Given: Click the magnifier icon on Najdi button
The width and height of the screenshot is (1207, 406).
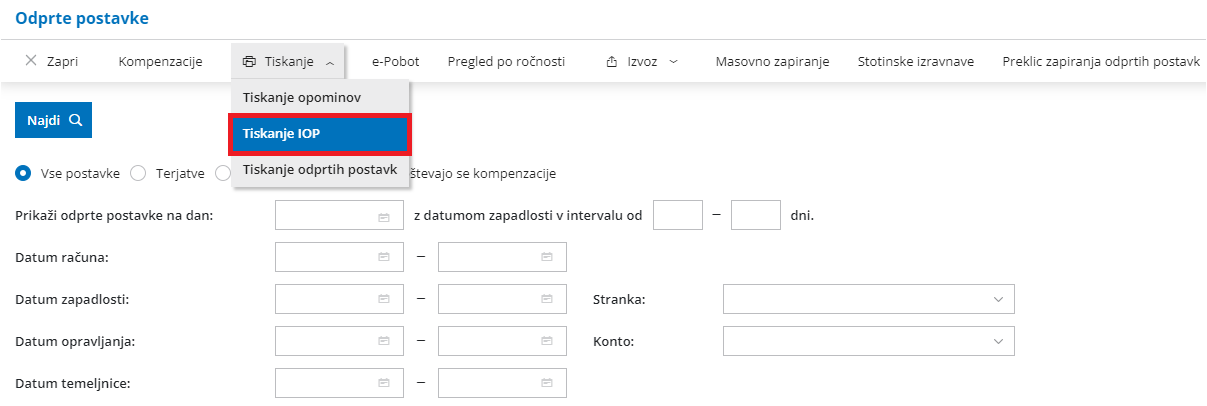Looking at the screenshot, I should click(74, 120).
